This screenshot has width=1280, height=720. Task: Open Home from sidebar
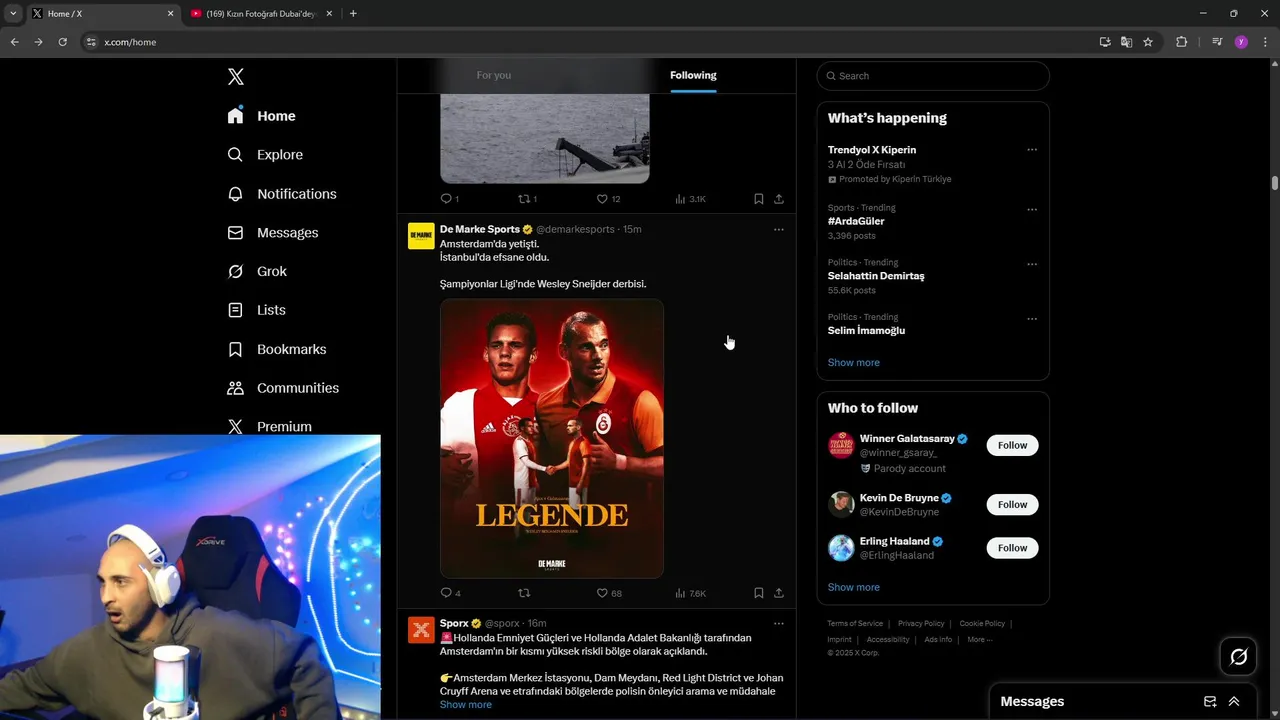(x=261, y=116)
